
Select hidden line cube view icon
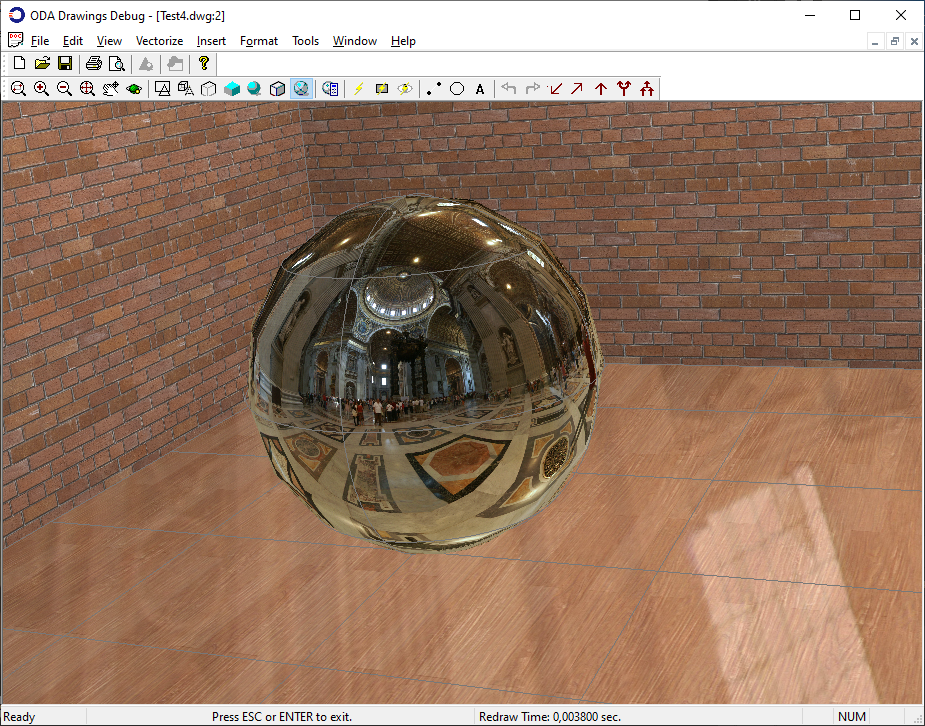tap(208, 89)
